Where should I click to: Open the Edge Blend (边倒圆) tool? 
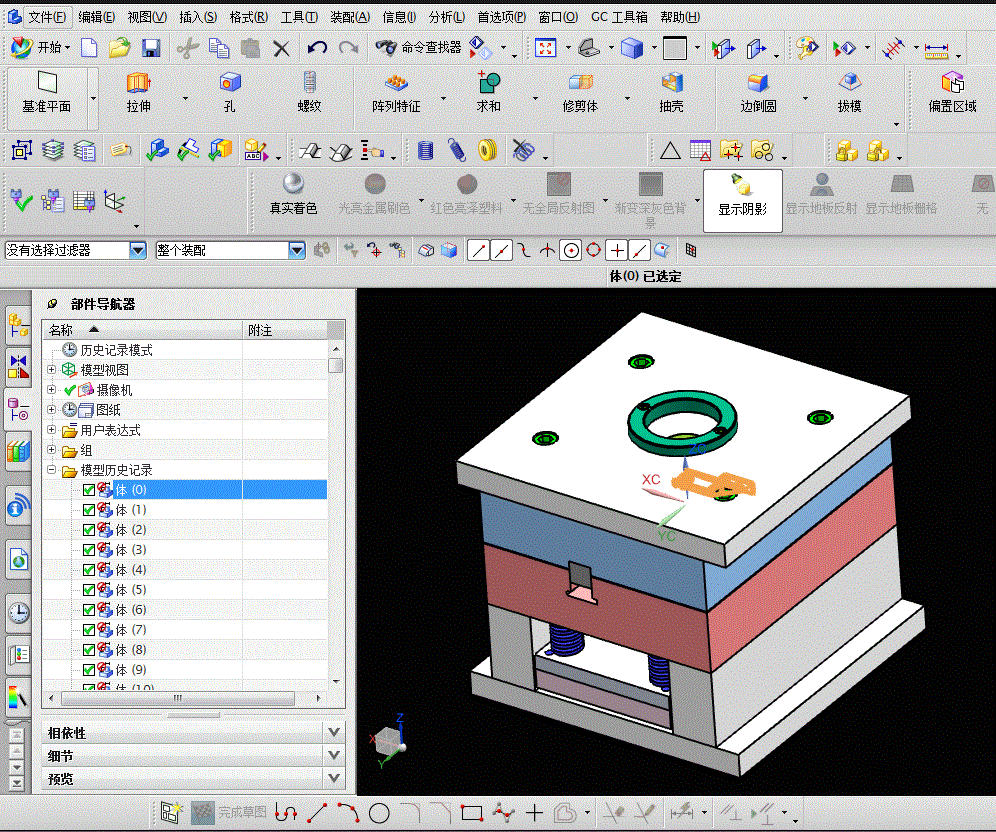[758, 84]
